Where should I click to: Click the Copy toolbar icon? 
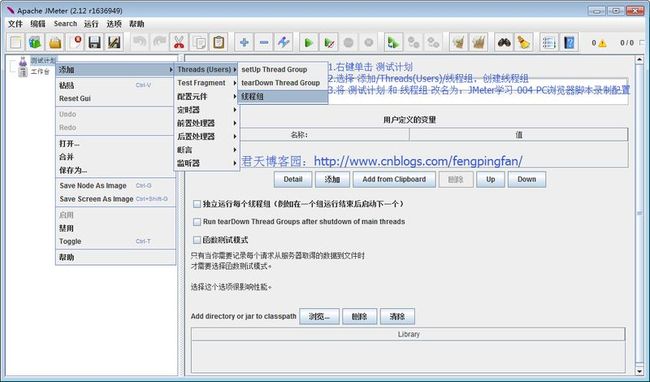click(199, 42)
